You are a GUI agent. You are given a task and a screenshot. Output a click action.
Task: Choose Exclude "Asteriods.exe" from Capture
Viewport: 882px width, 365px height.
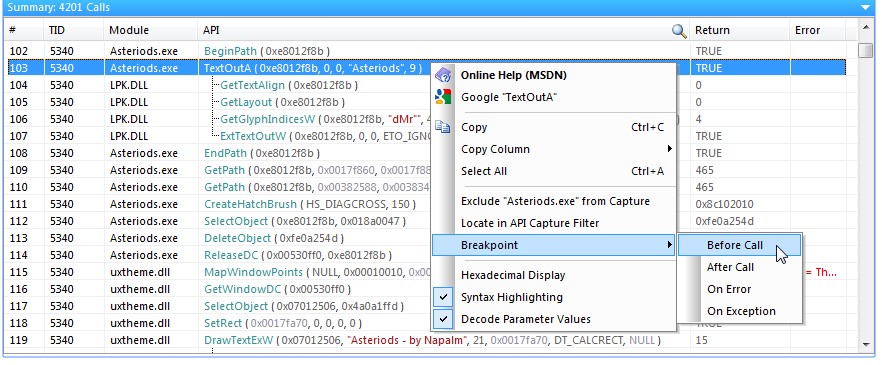[553, 201]
